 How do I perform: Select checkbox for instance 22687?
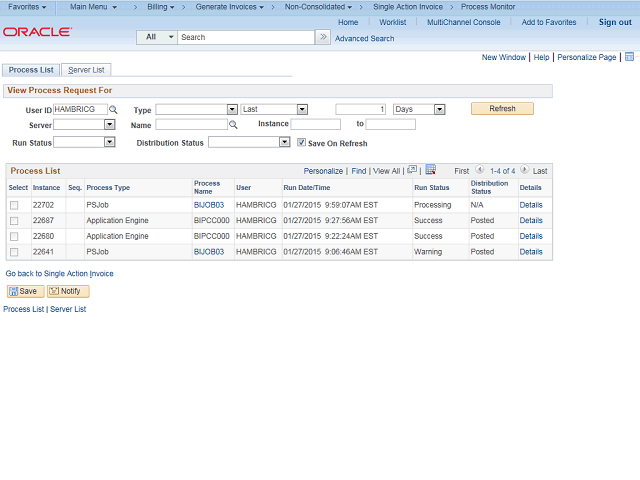click(x=14, y=221)
